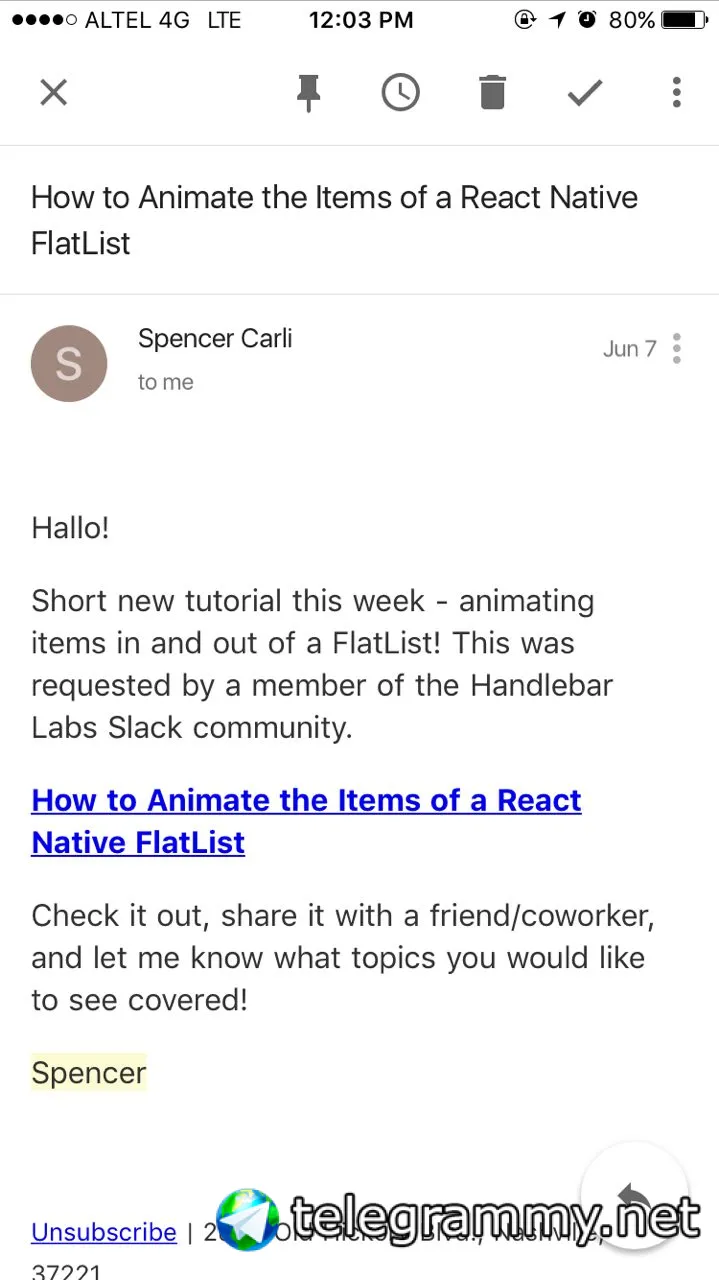Click the Telegram paper plane logo

248,1220
